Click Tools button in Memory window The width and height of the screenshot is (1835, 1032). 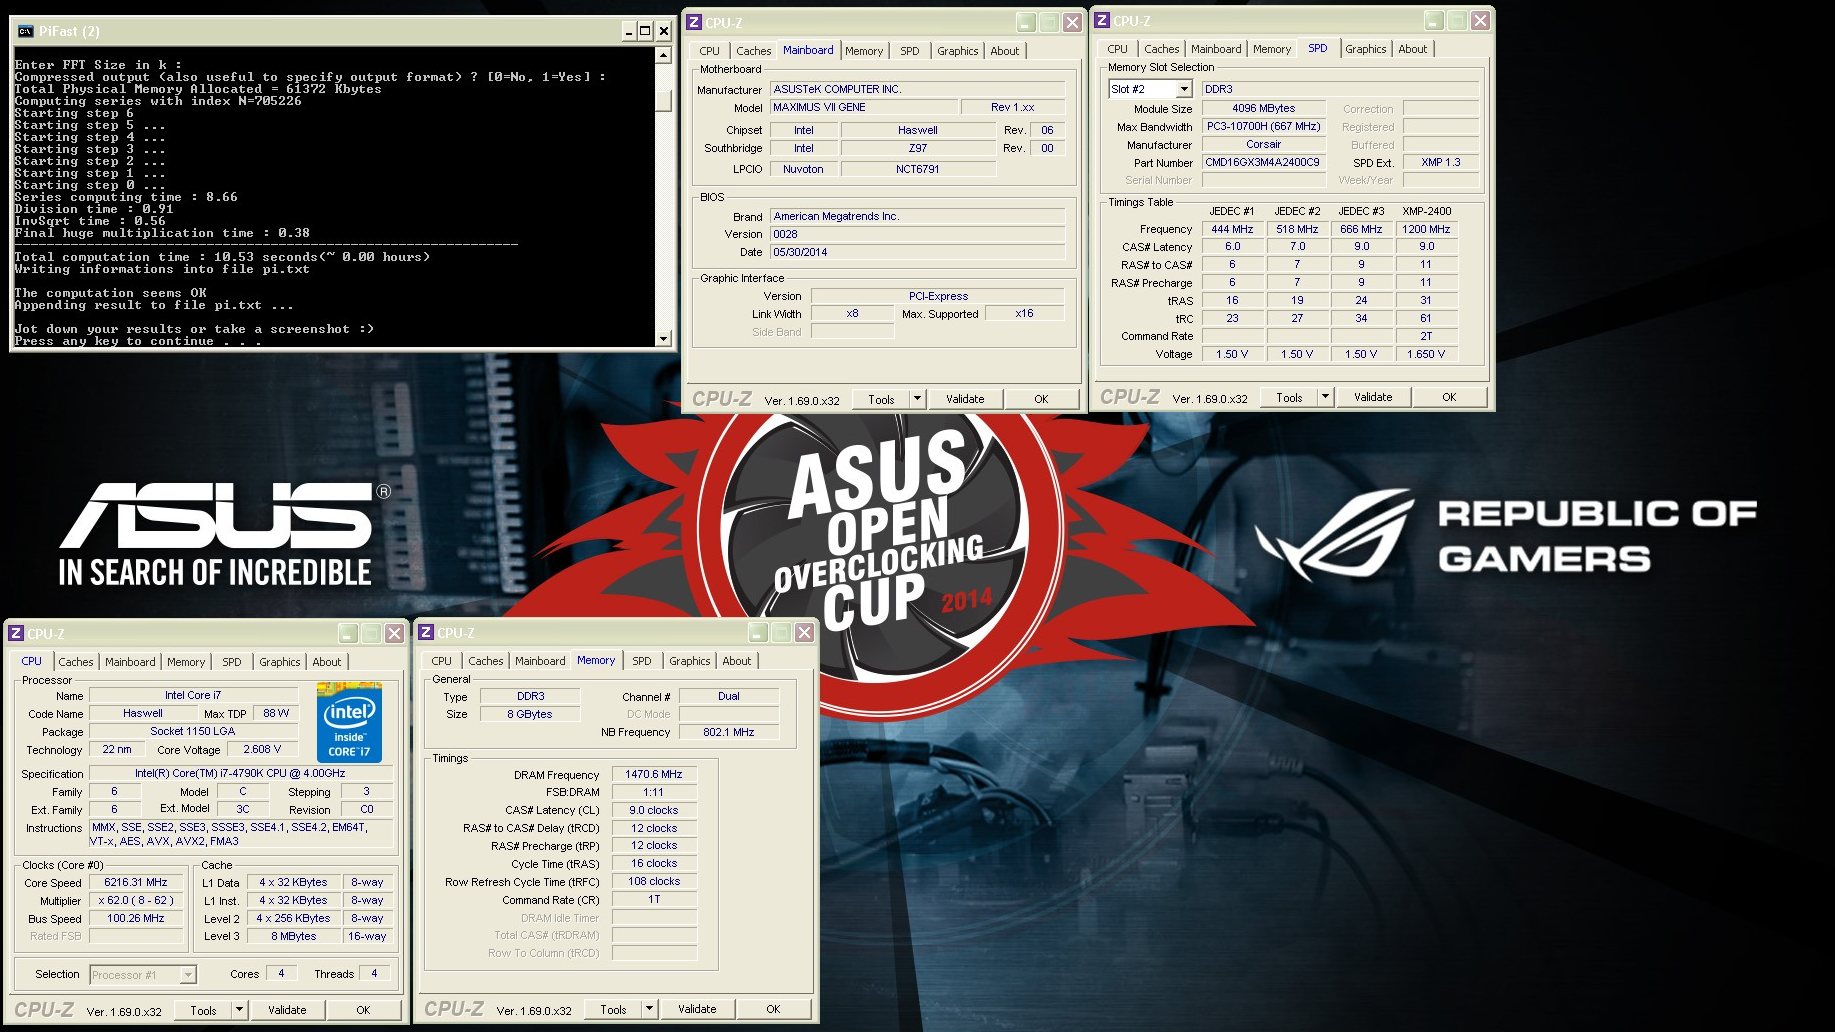614,1009
